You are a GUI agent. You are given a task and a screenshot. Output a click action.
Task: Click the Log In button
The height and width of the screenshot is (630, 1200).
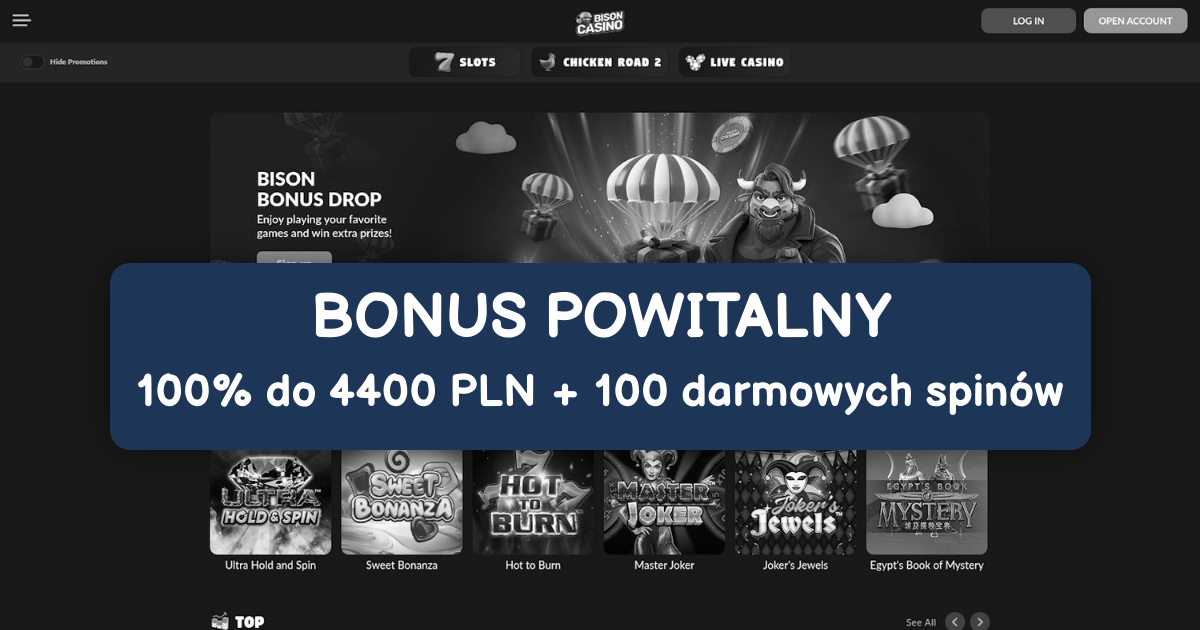click(1028, 21)
